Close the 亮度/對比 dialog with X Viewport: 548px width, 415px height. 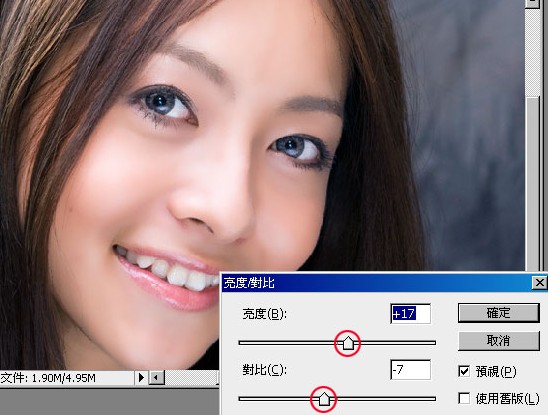540,282
